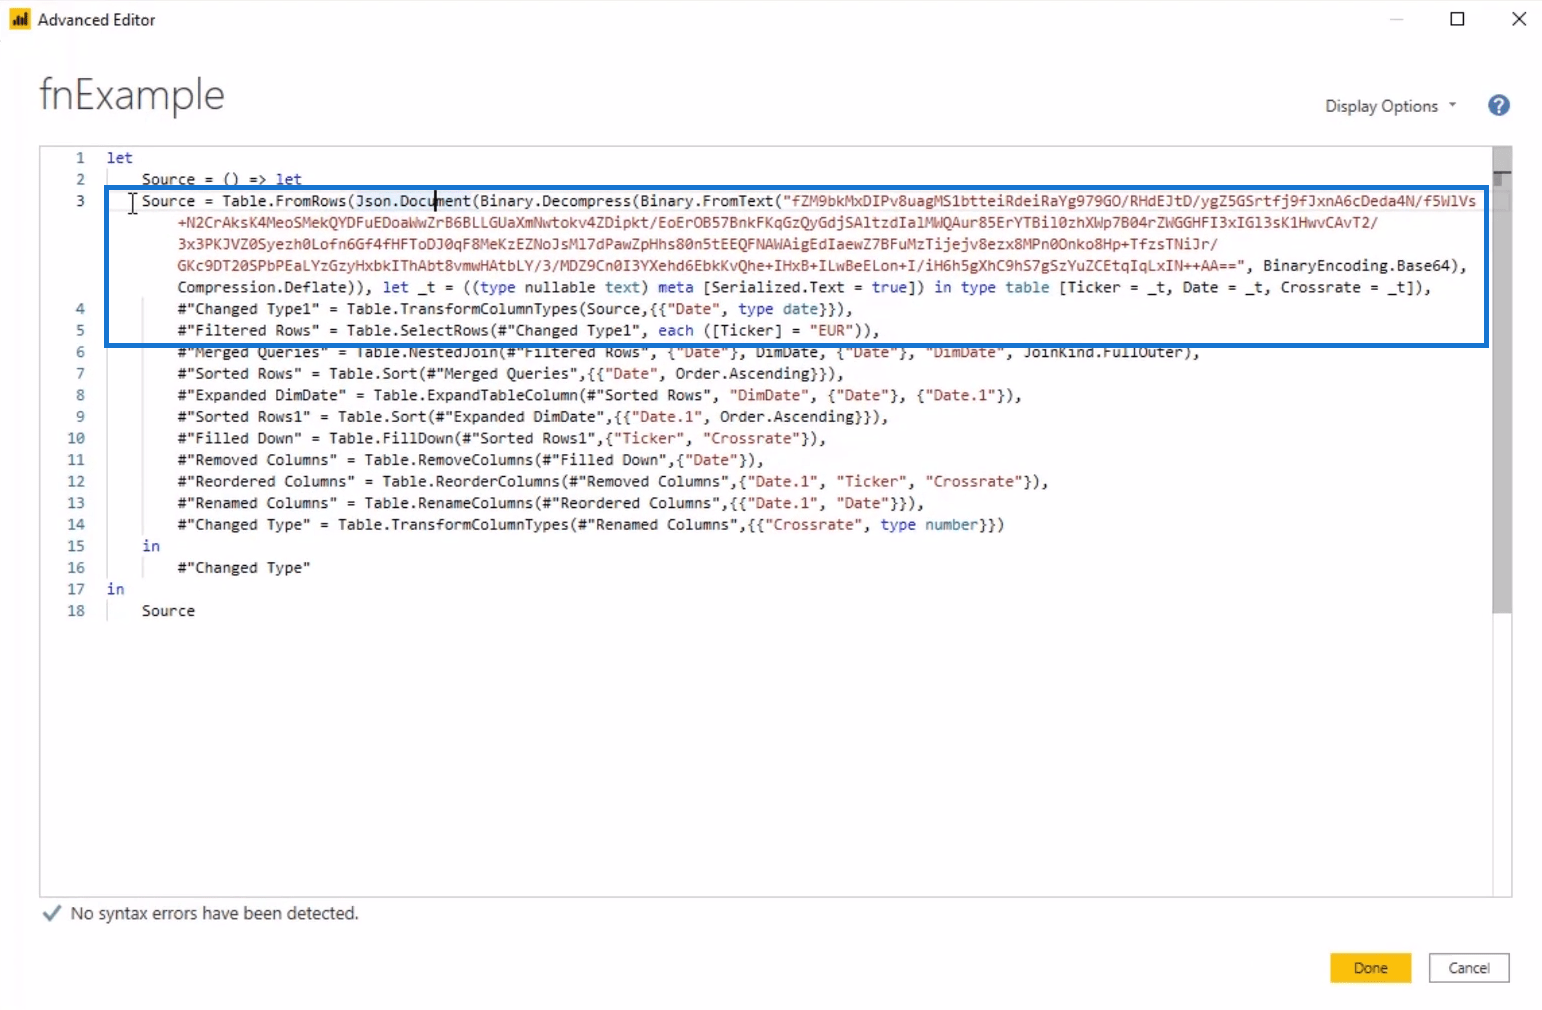The width and height of the screenshot is (1542, 1010).
Task: Click the "Reordered Columns" step text
Action: (x=265, y=482)
